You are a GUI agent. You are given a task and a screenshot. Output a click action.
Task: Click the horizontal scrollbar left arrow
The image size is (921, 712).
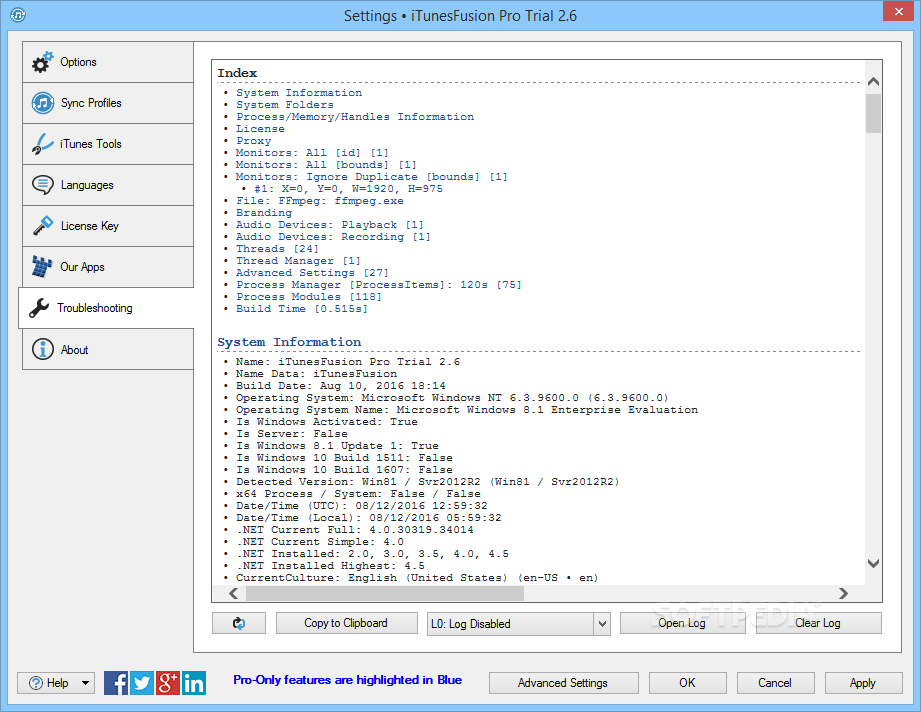[x=233, y=593]
